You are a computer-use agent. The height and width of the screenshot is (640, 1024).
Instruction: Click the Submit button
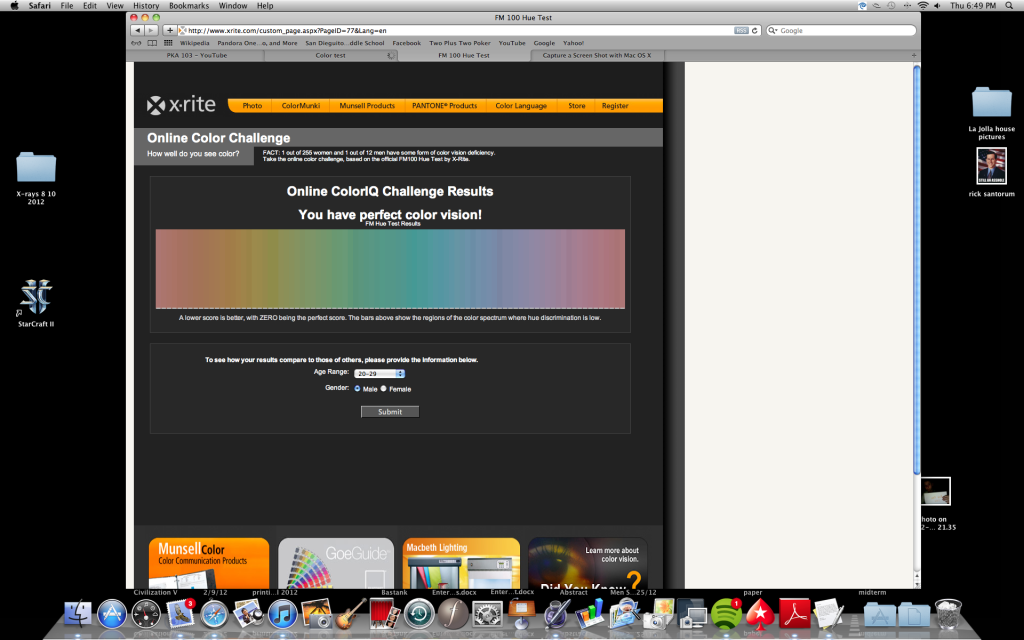click(390, 412)
